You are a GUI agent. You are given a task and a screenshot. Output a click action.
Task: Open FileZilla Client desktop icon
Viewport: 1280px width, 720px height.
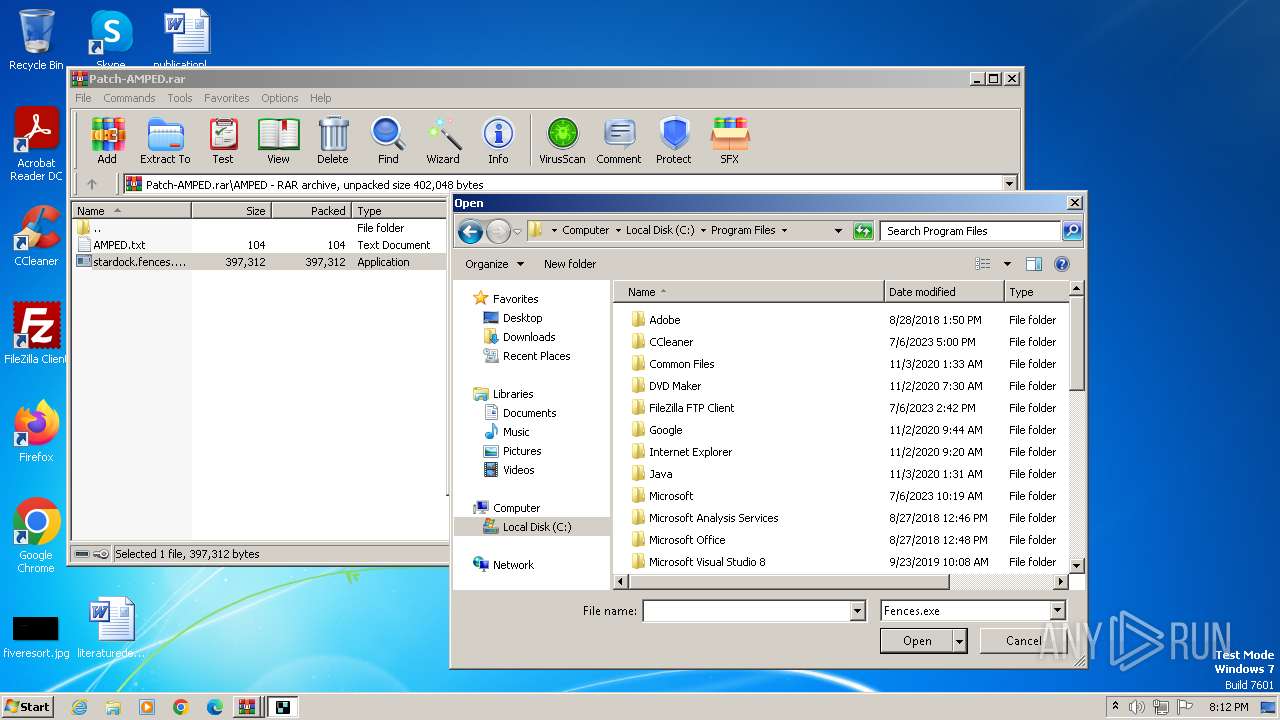pyautogui.click(x=36, y=334)
